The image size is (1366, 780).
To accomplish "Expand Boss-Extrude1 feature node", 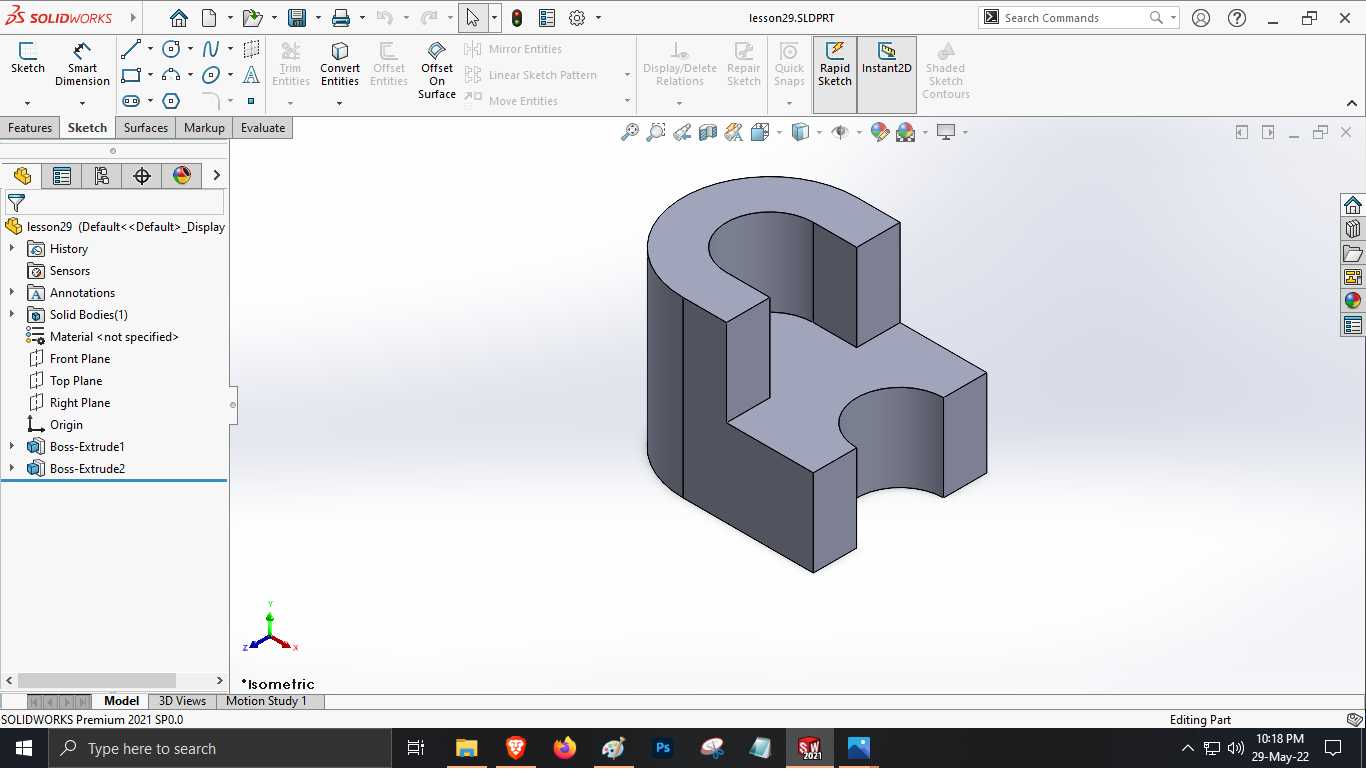I will (x=12, y=446).
